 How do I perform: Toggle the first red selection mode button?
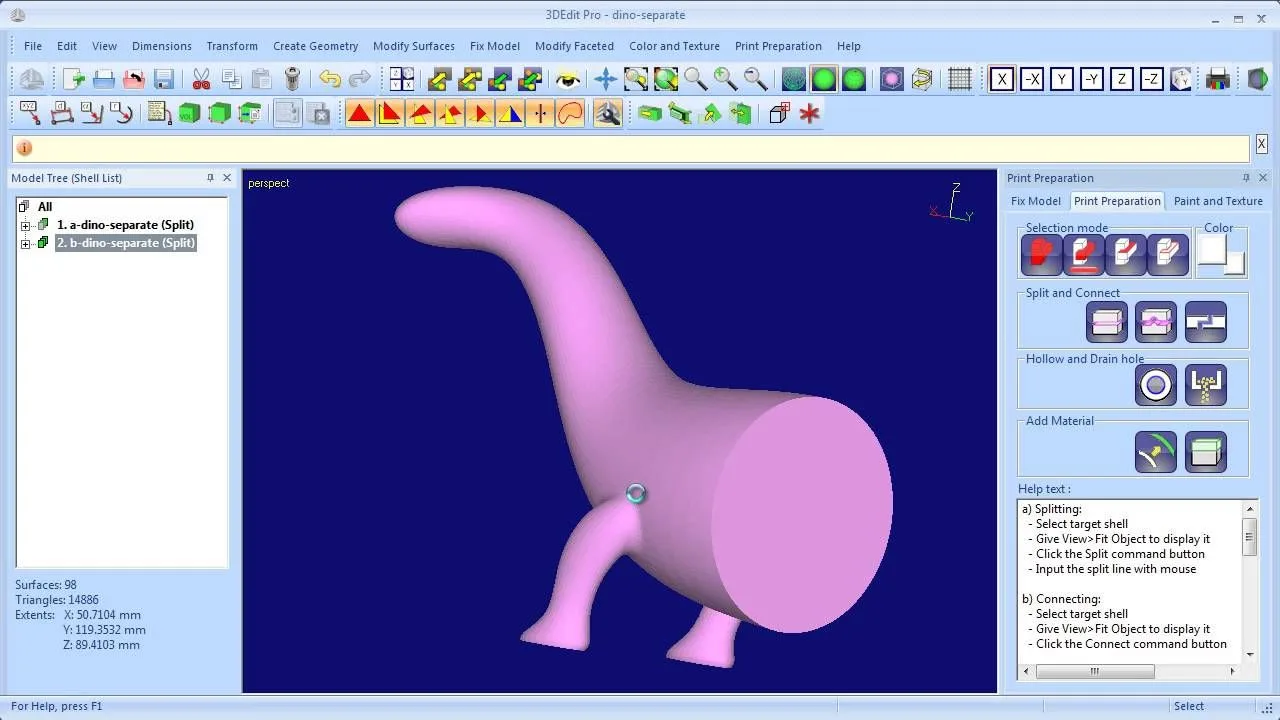point(1041,255)
